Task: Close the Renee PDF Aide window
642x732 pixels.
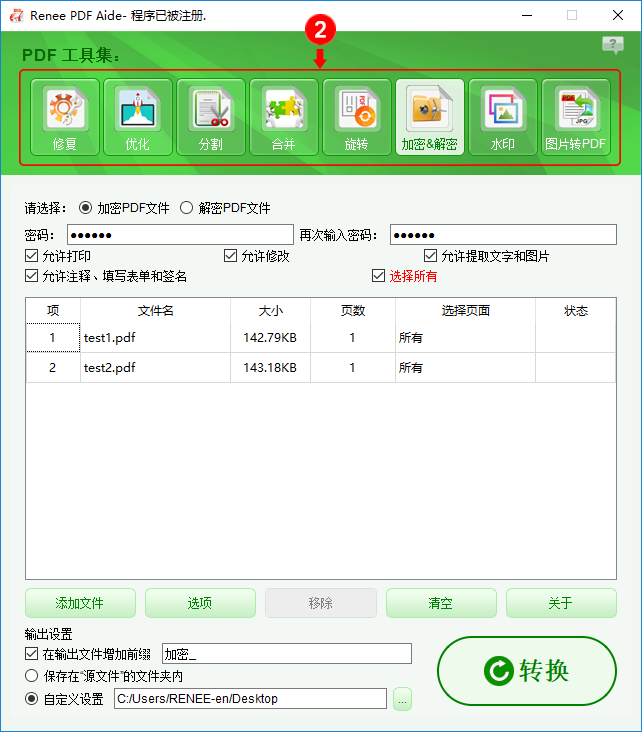Action: tap(618, 15)
